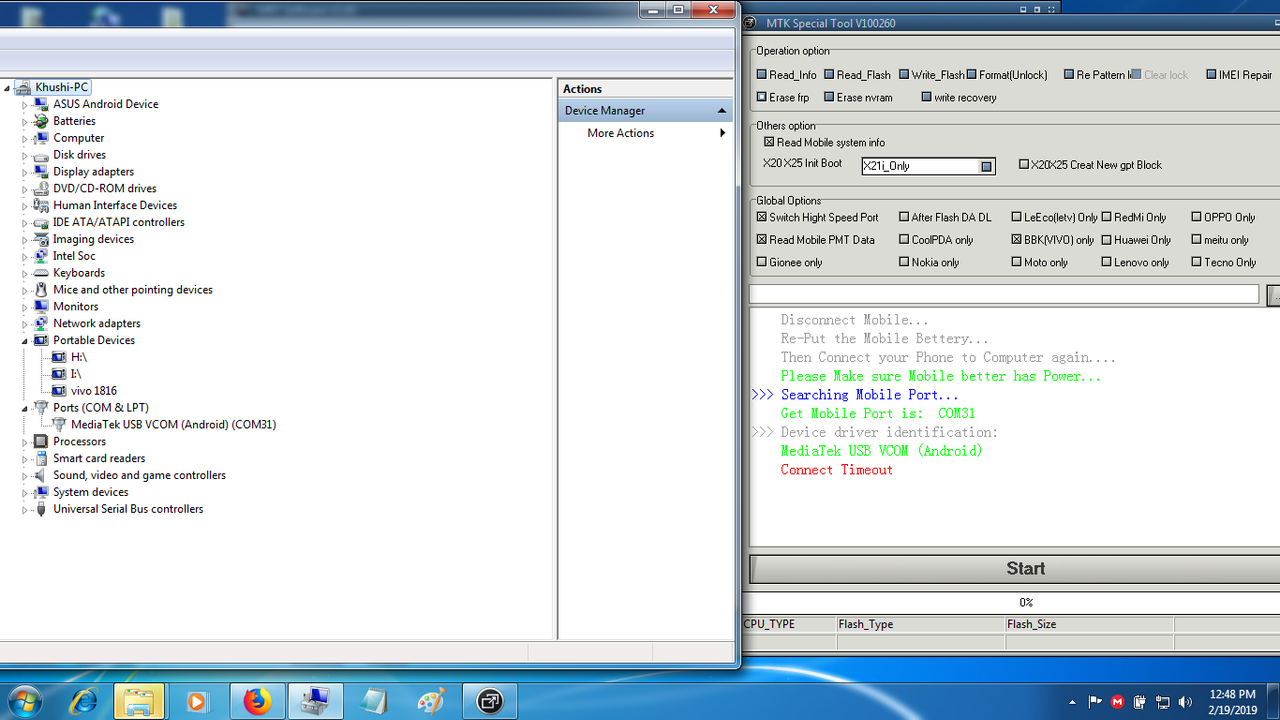Collapse the Khushi-PC root node
The height and width of the screenshot is (720, 1280).
tap(7, 88)
